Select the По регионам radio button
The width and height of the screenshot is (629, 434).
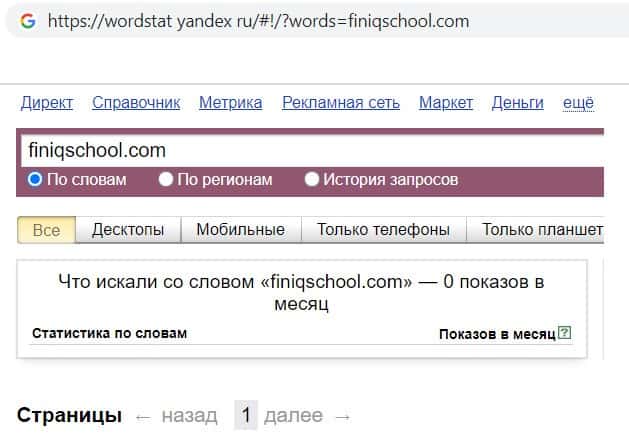click(x=165, y=179)
